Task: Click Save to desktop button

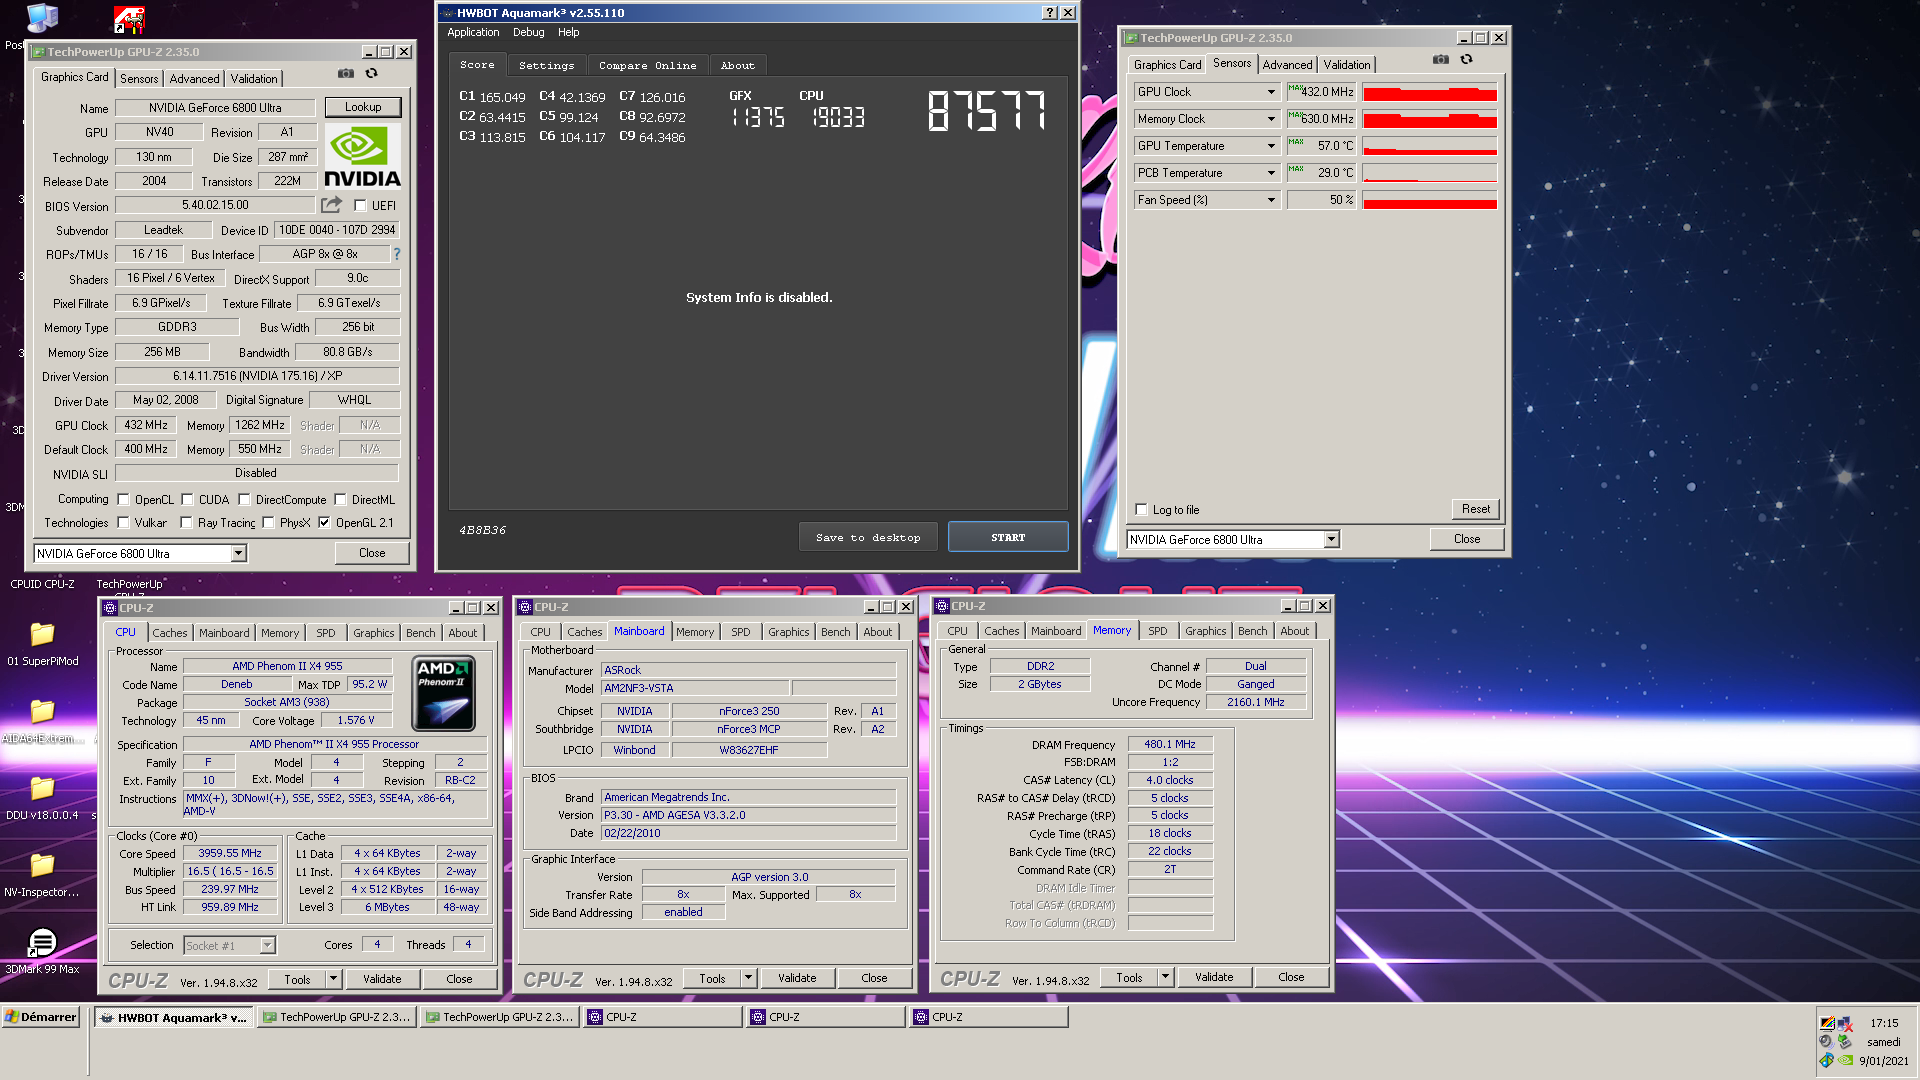Action: 868,537
